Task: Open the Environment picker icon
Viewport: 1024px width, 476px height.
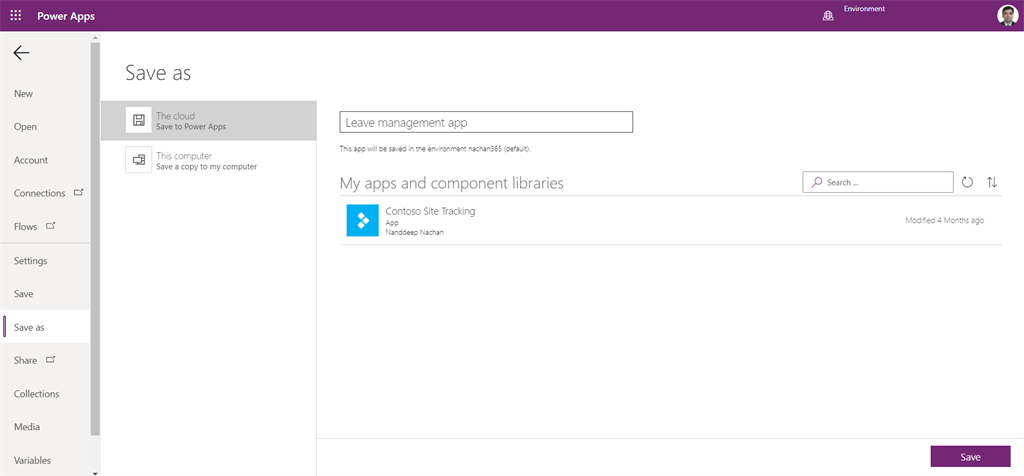Action: pos(828,17)
